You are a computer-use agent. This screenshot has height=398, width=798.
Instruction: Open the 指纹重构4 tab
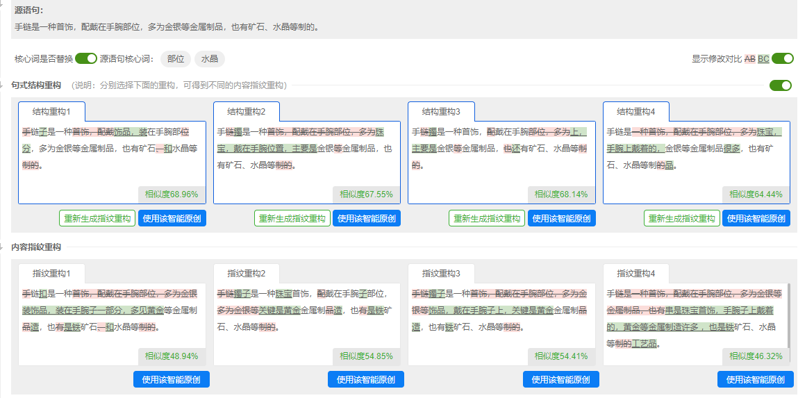click(x=636, y=273)
